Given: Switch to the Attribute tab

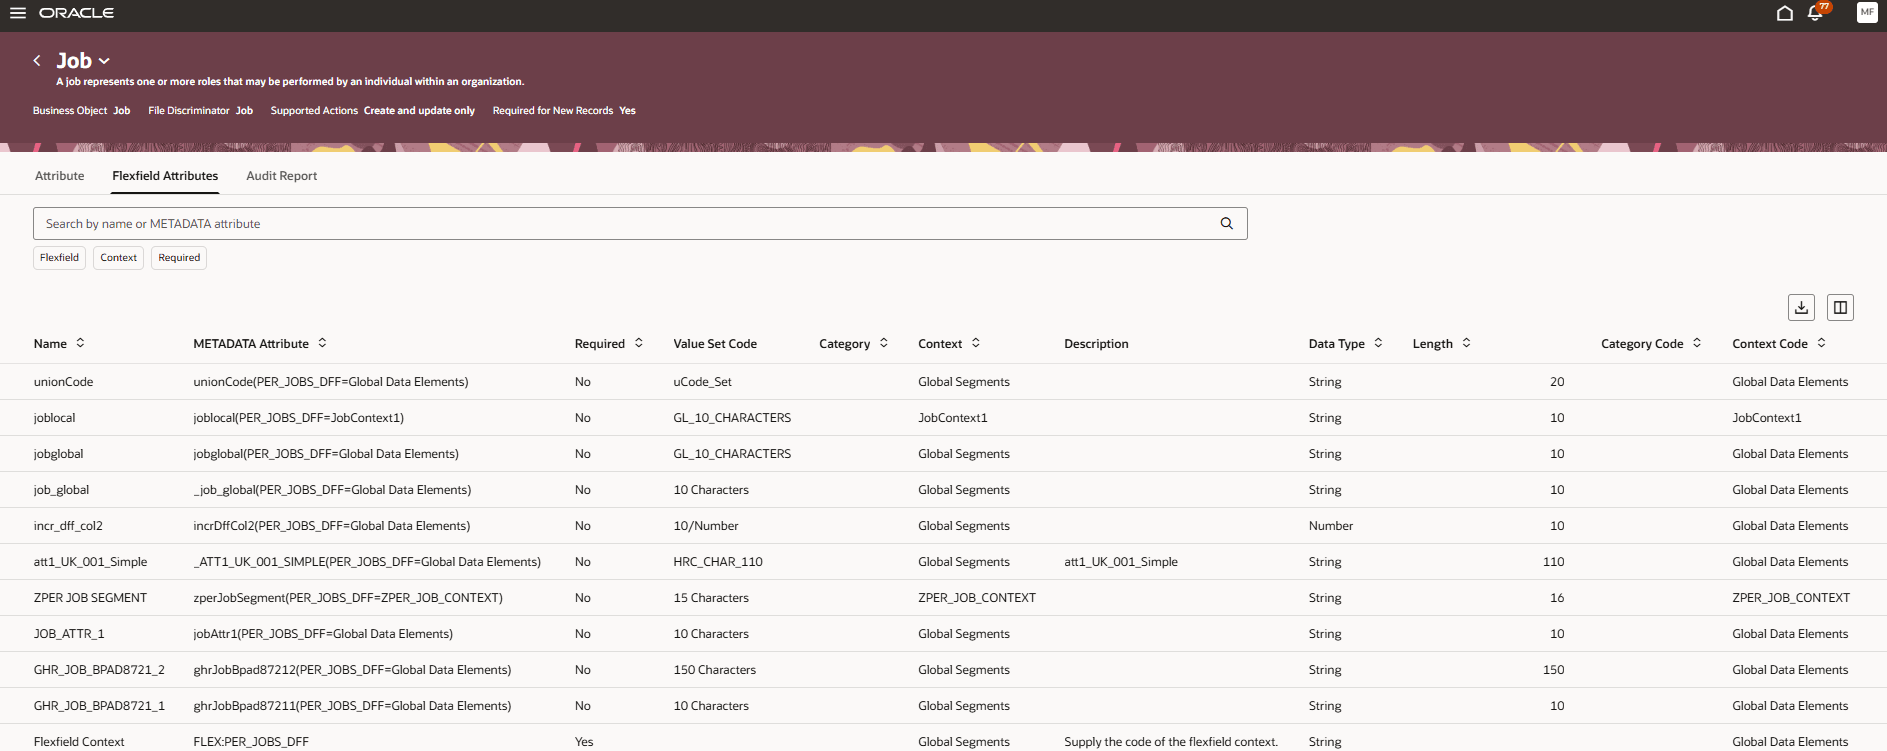Looking at the screenshot, I should click(x=60, y=176).
